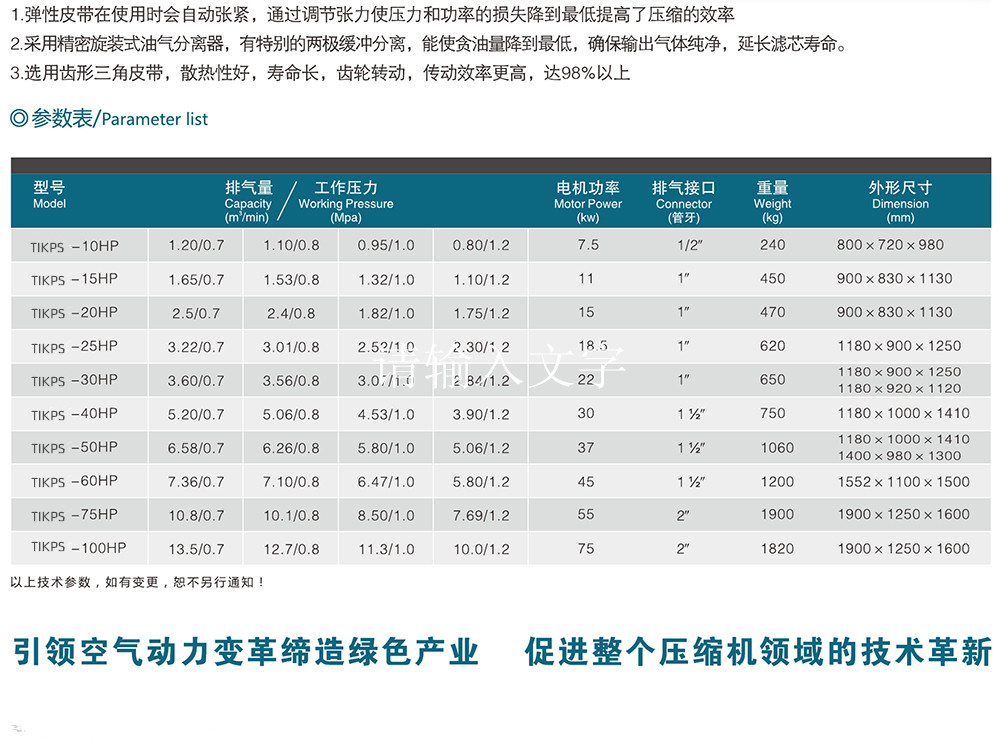Click the Motor Power column header

(x=588, y=197)
